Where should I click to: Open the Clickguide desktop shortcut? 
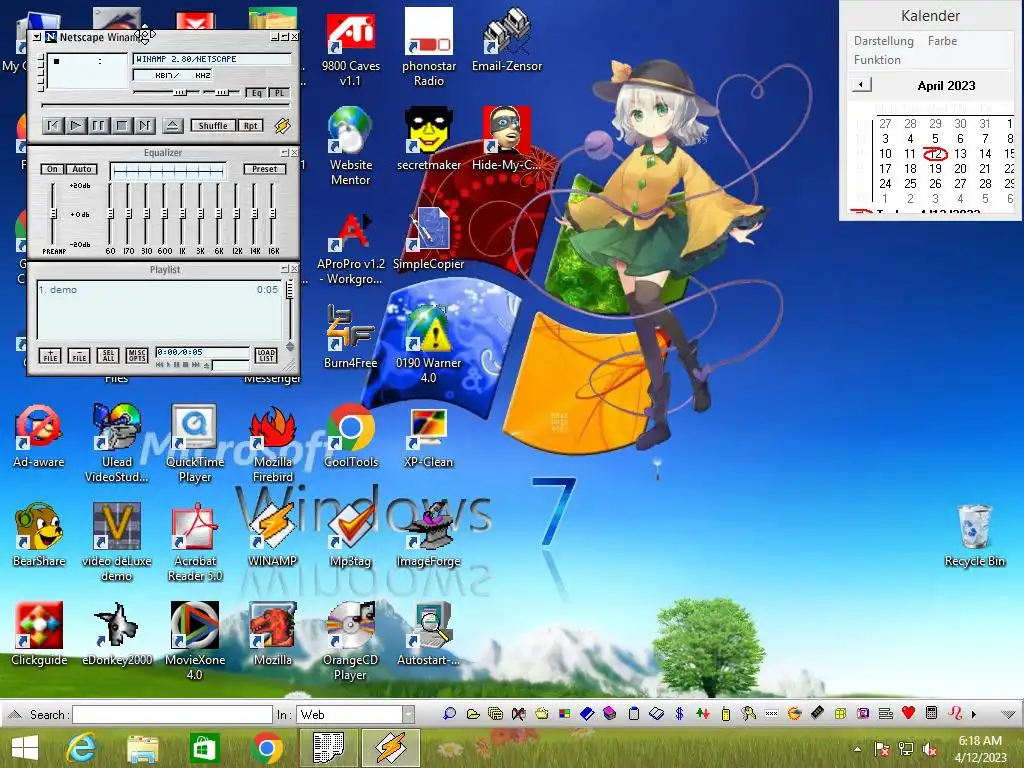coord(39,633)
